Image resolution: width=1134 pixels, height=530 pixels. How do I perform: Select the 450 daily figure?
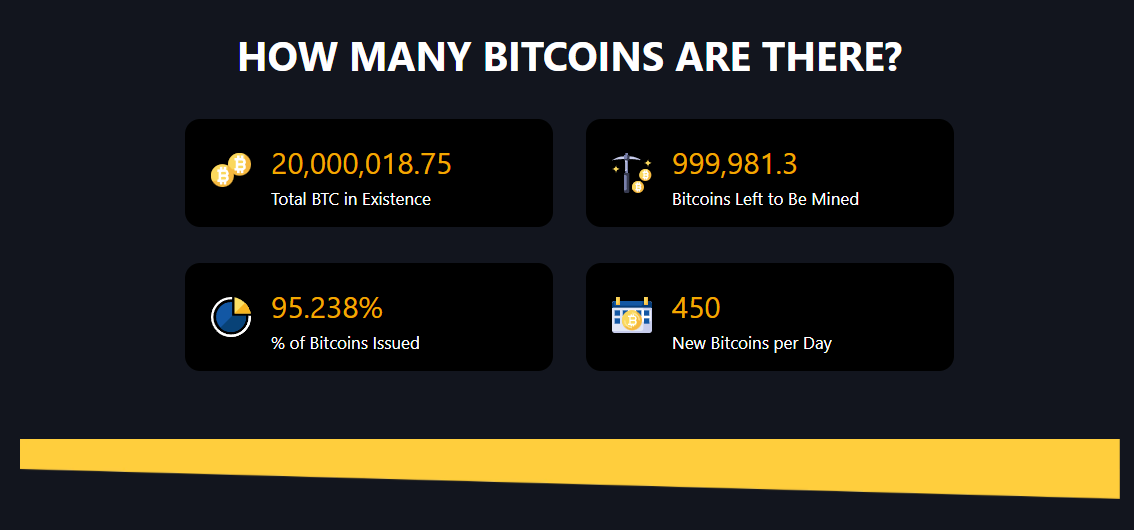pyautogui.click(x=696, y=308)
